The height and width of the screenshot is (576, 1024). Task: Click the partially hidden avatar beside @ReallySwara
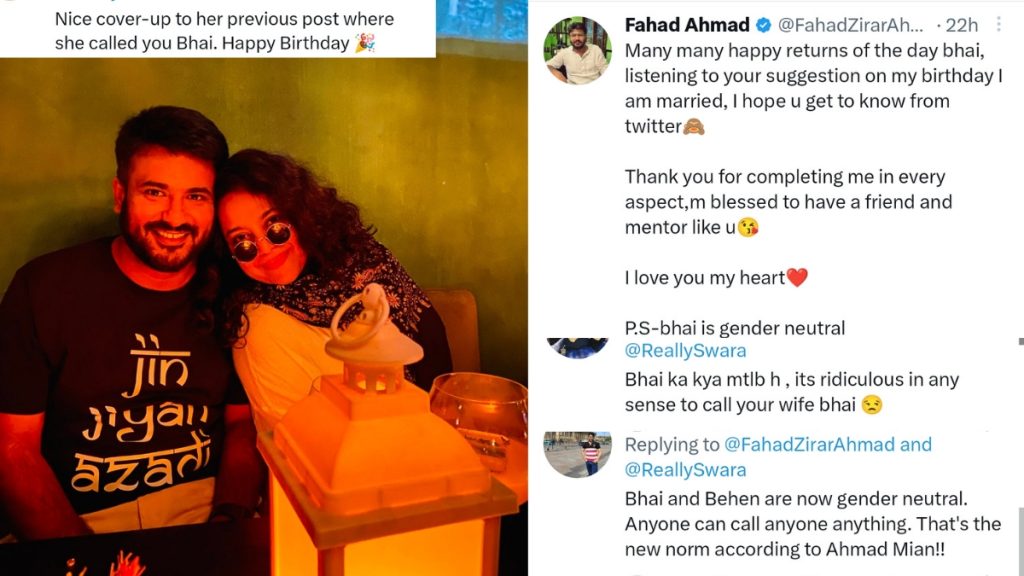577,347
